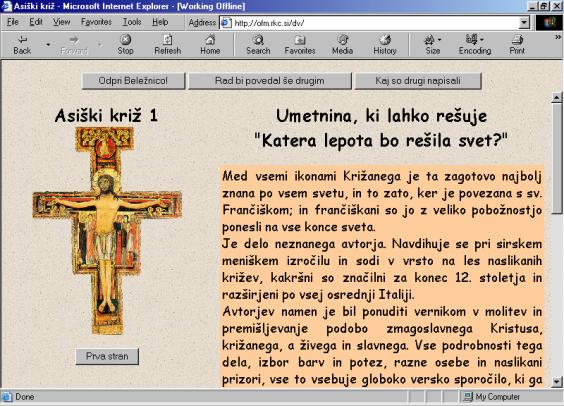Viewport: 564px width, 406px height.
Task: Go to Home page icon
Action: pos(210,45)
